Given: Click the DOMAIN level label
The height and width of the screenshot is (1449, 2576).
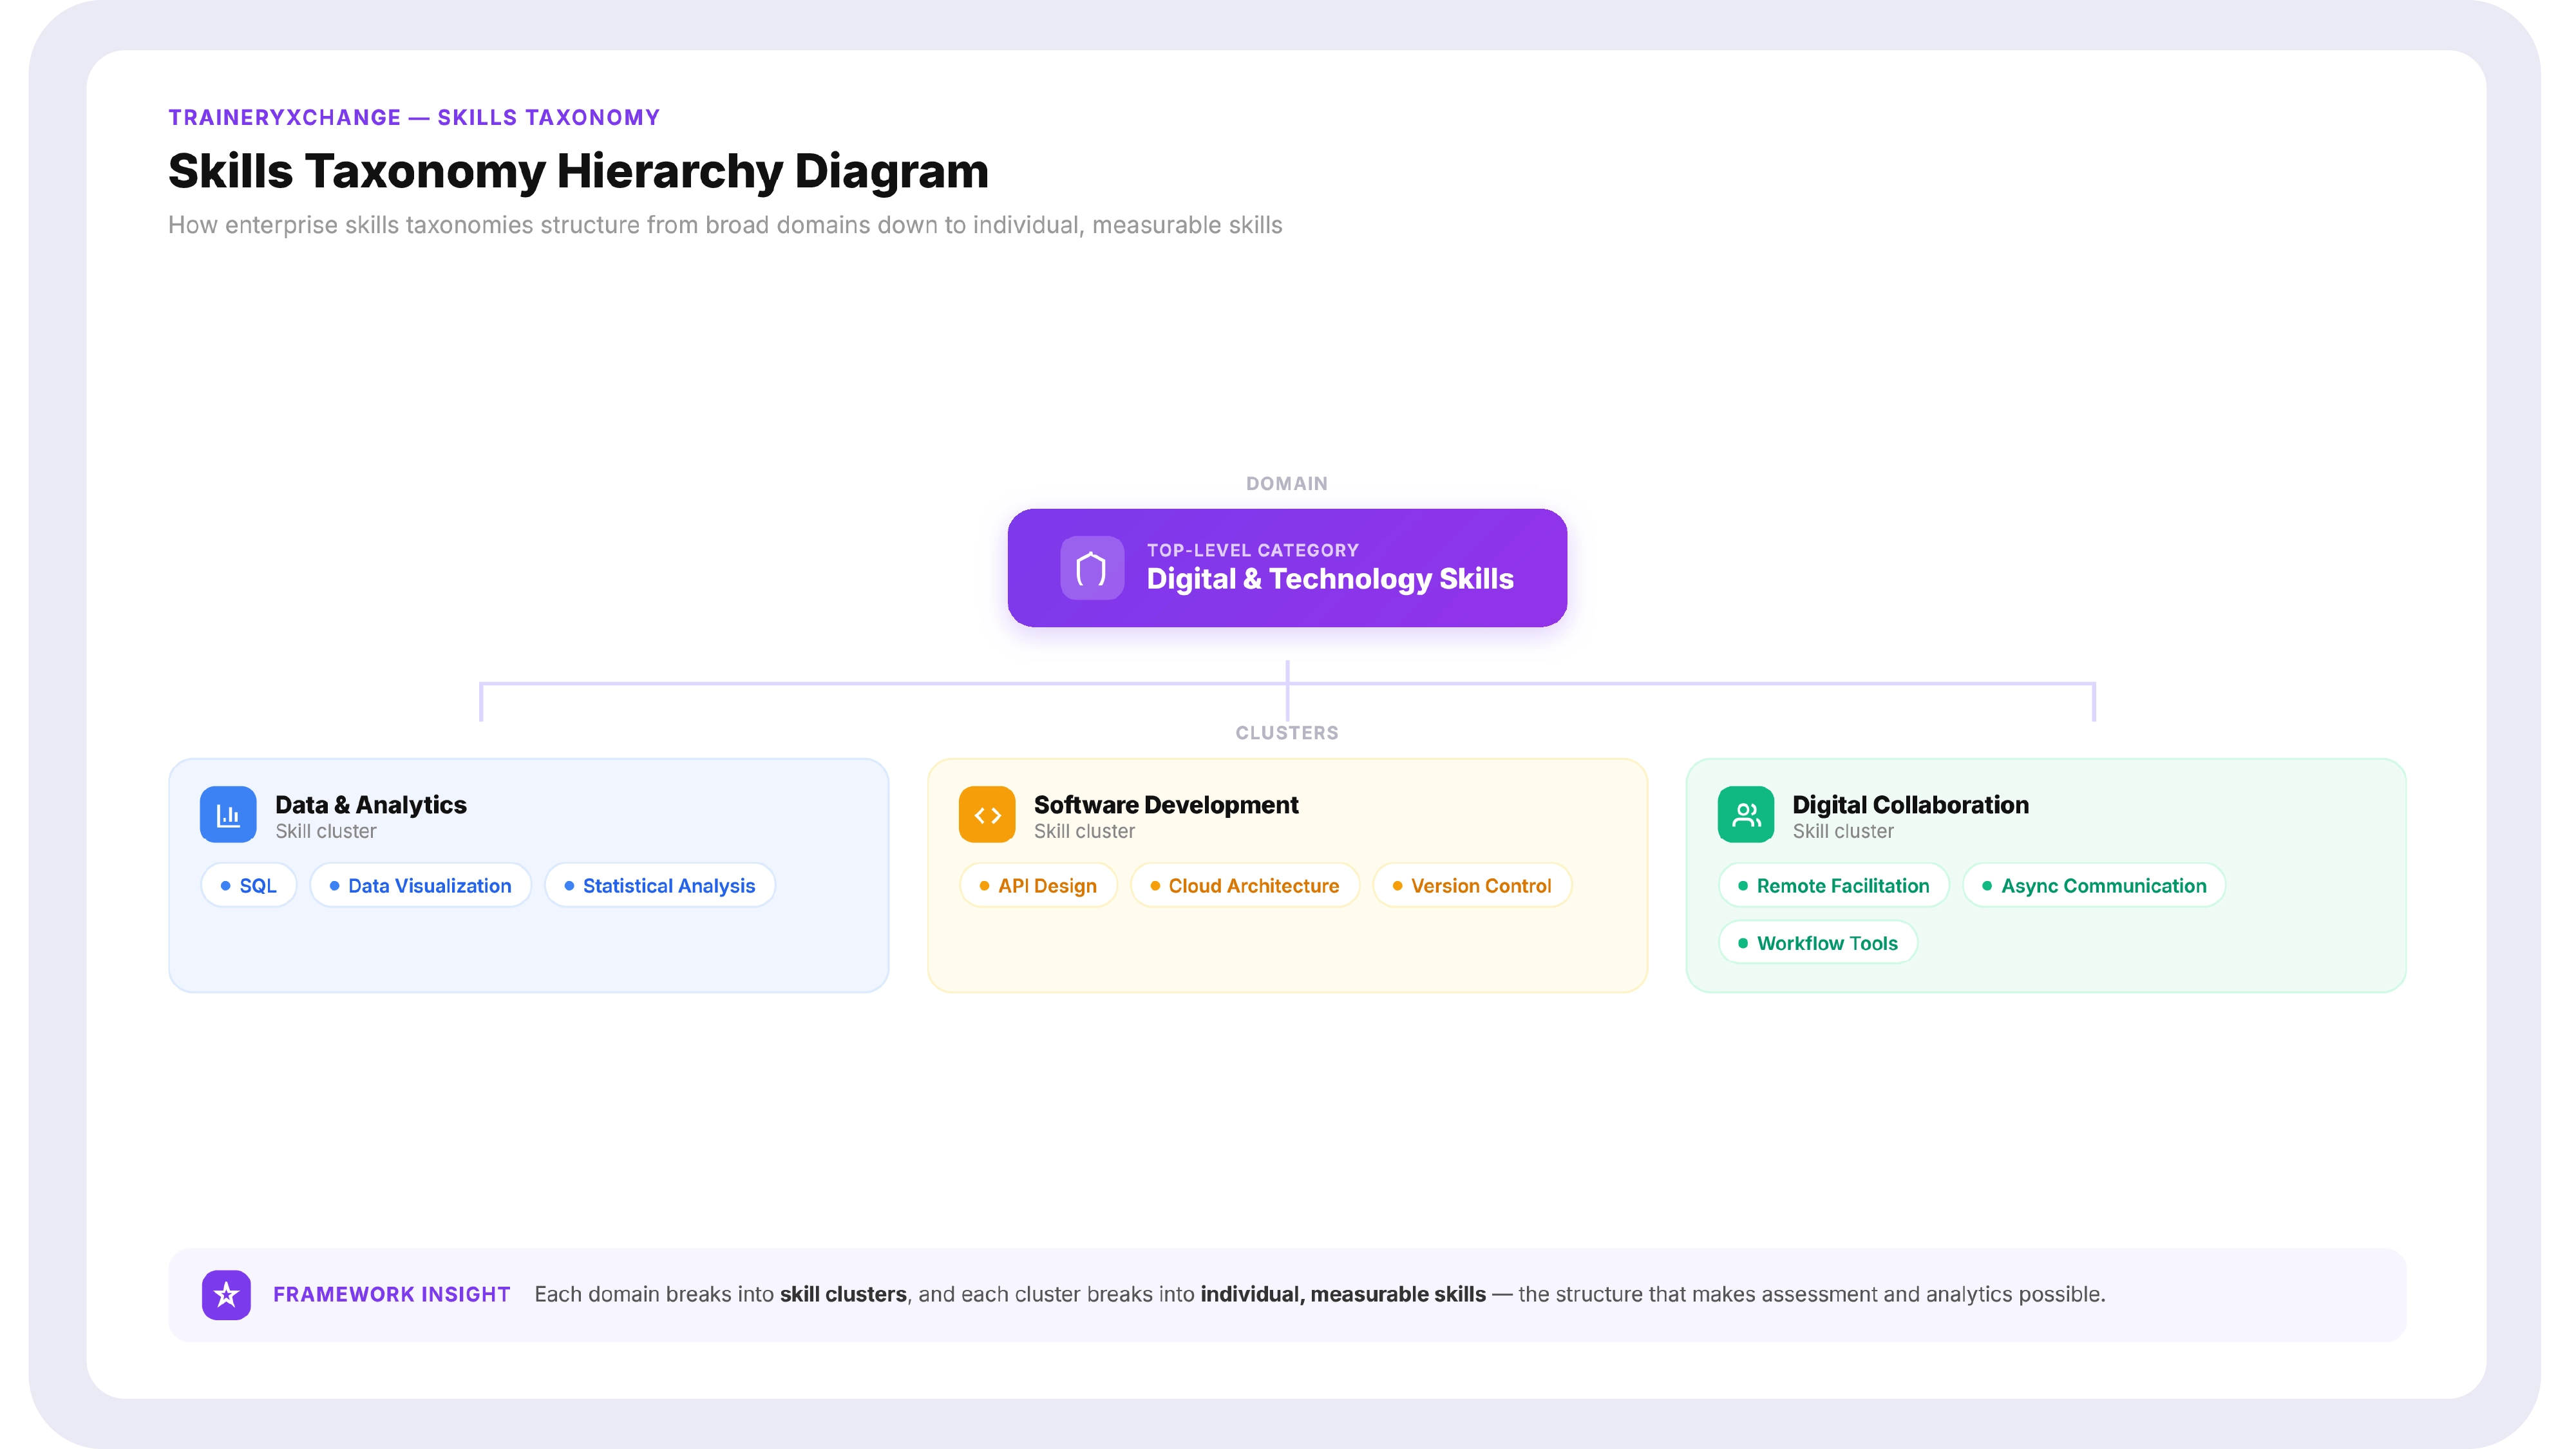Looking at the screenshot, I should pos(1287,484).
